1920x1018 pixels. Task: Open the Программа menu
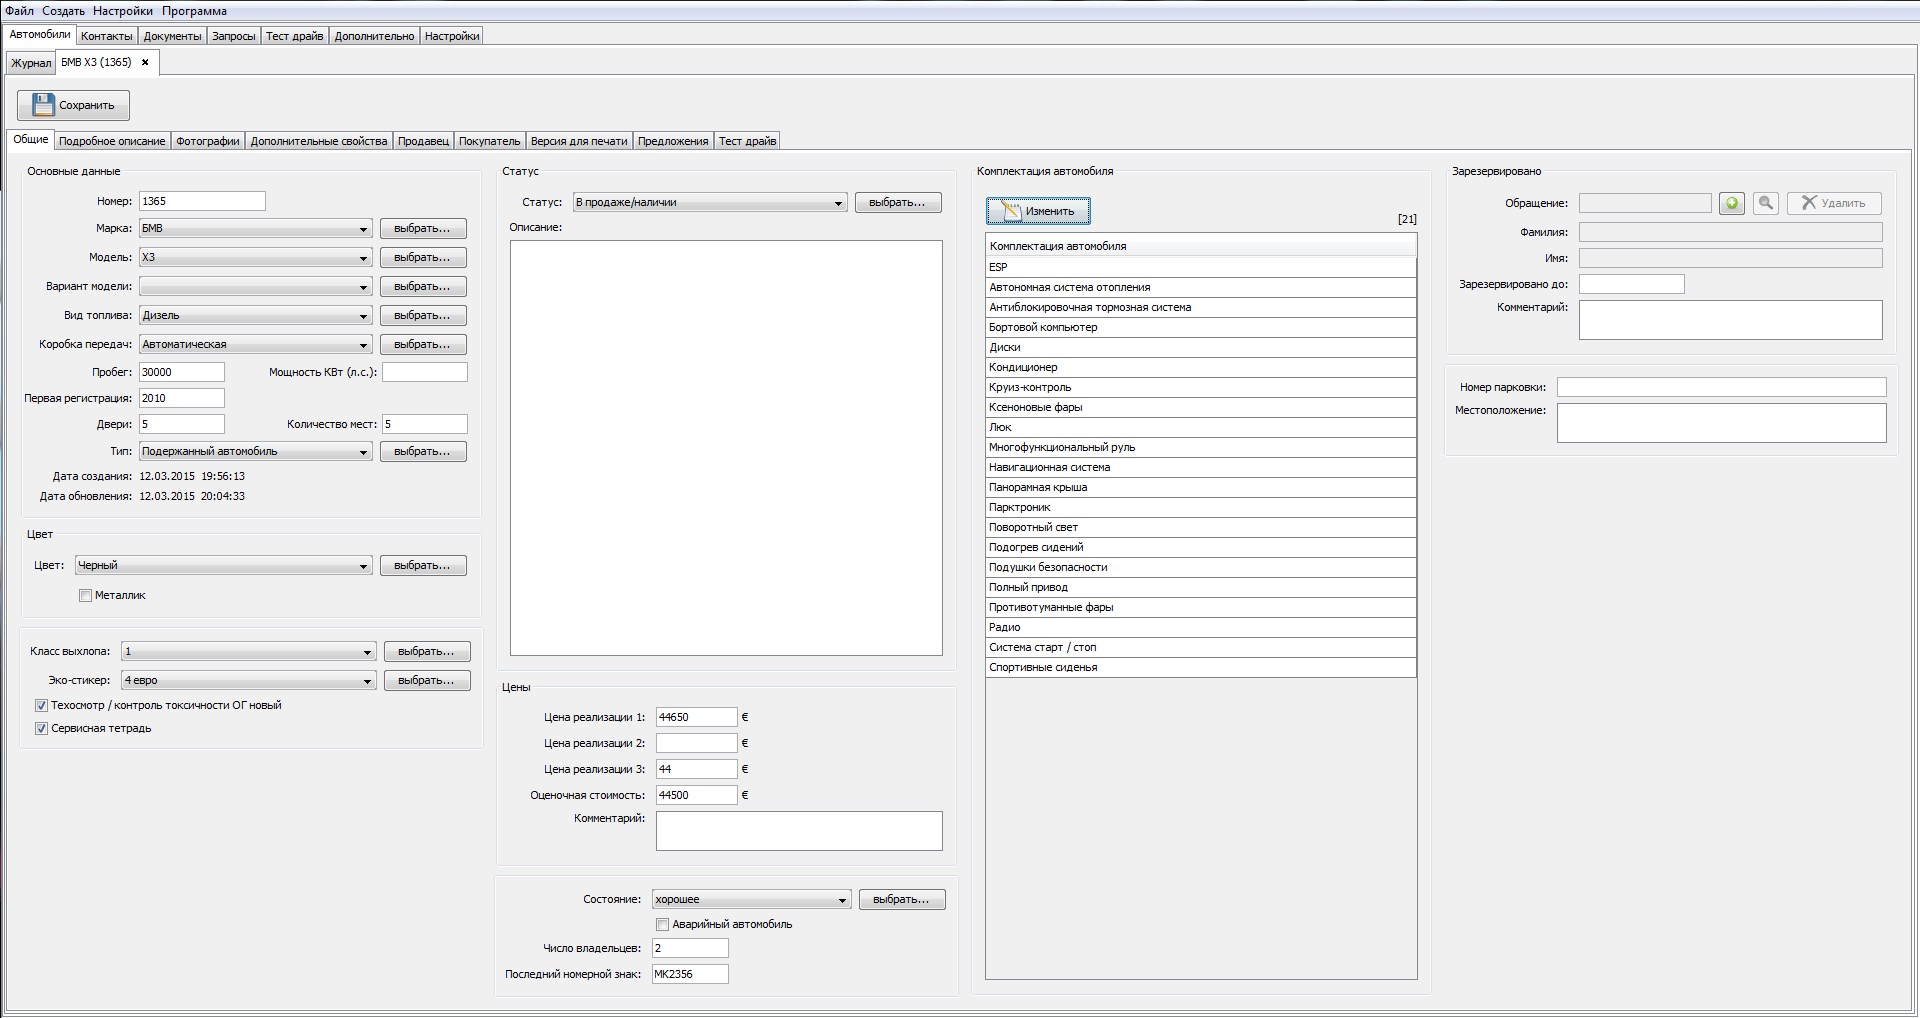click(194, 11)
